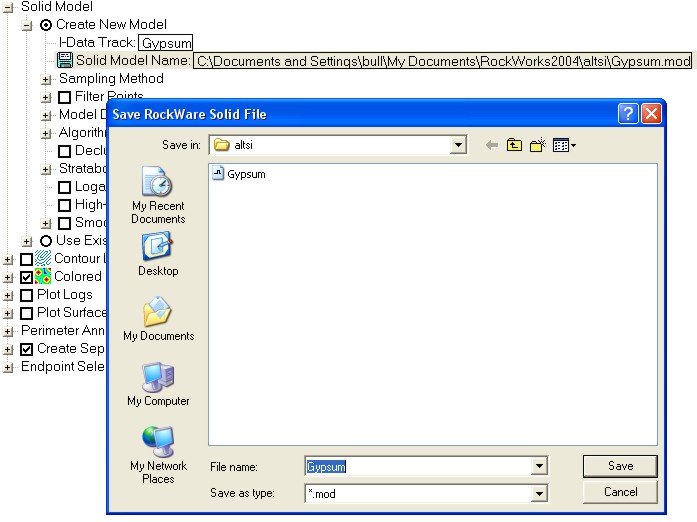Expand the Perimeter Annotation node
The image size is (697, 522).
pyautogui.click(x=8, y=331)
